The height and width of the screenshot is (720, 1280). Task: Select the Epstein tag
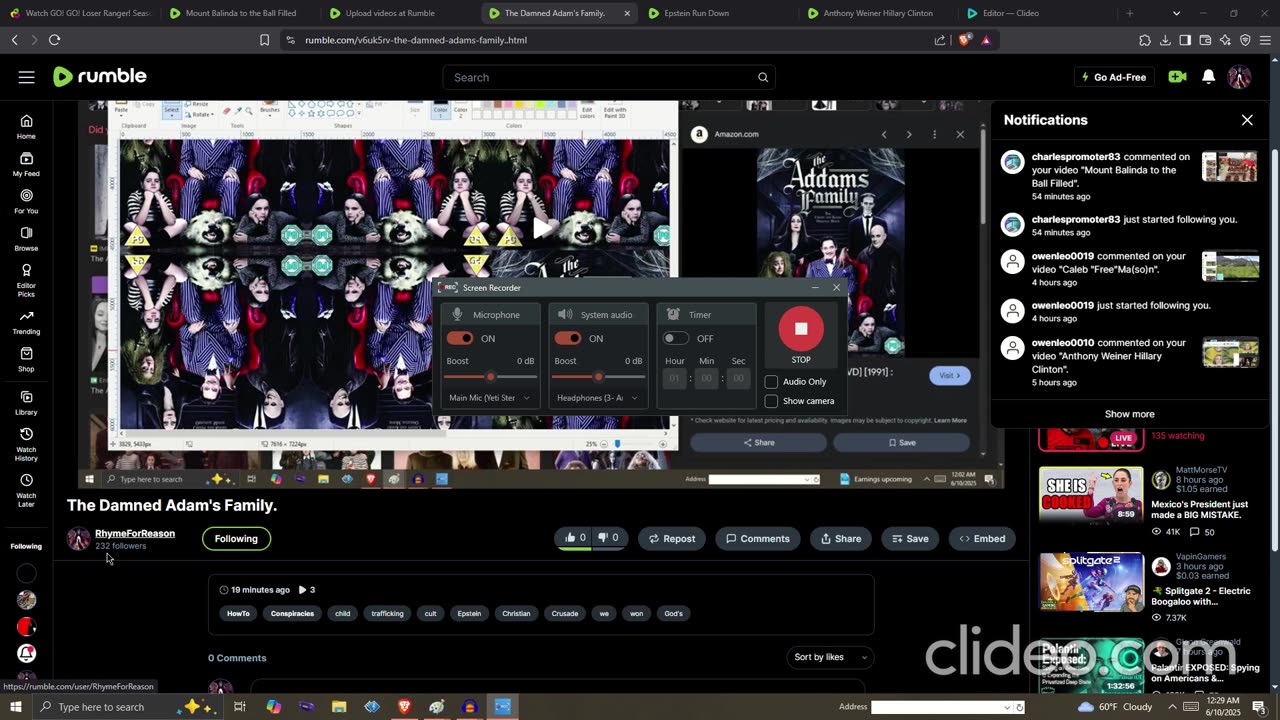click(469, 613)
